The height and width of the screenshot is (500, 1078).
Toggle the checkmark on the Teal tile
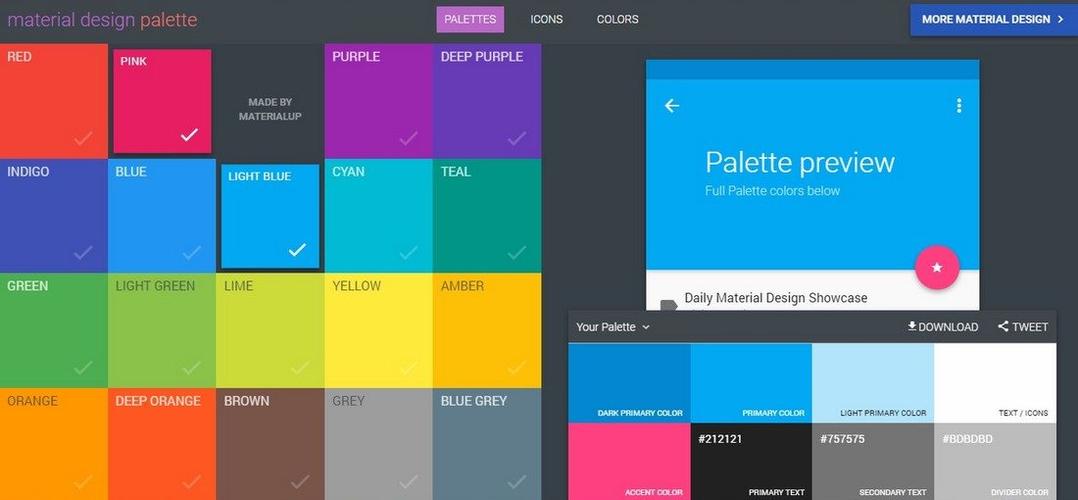[x=517, y=253]
